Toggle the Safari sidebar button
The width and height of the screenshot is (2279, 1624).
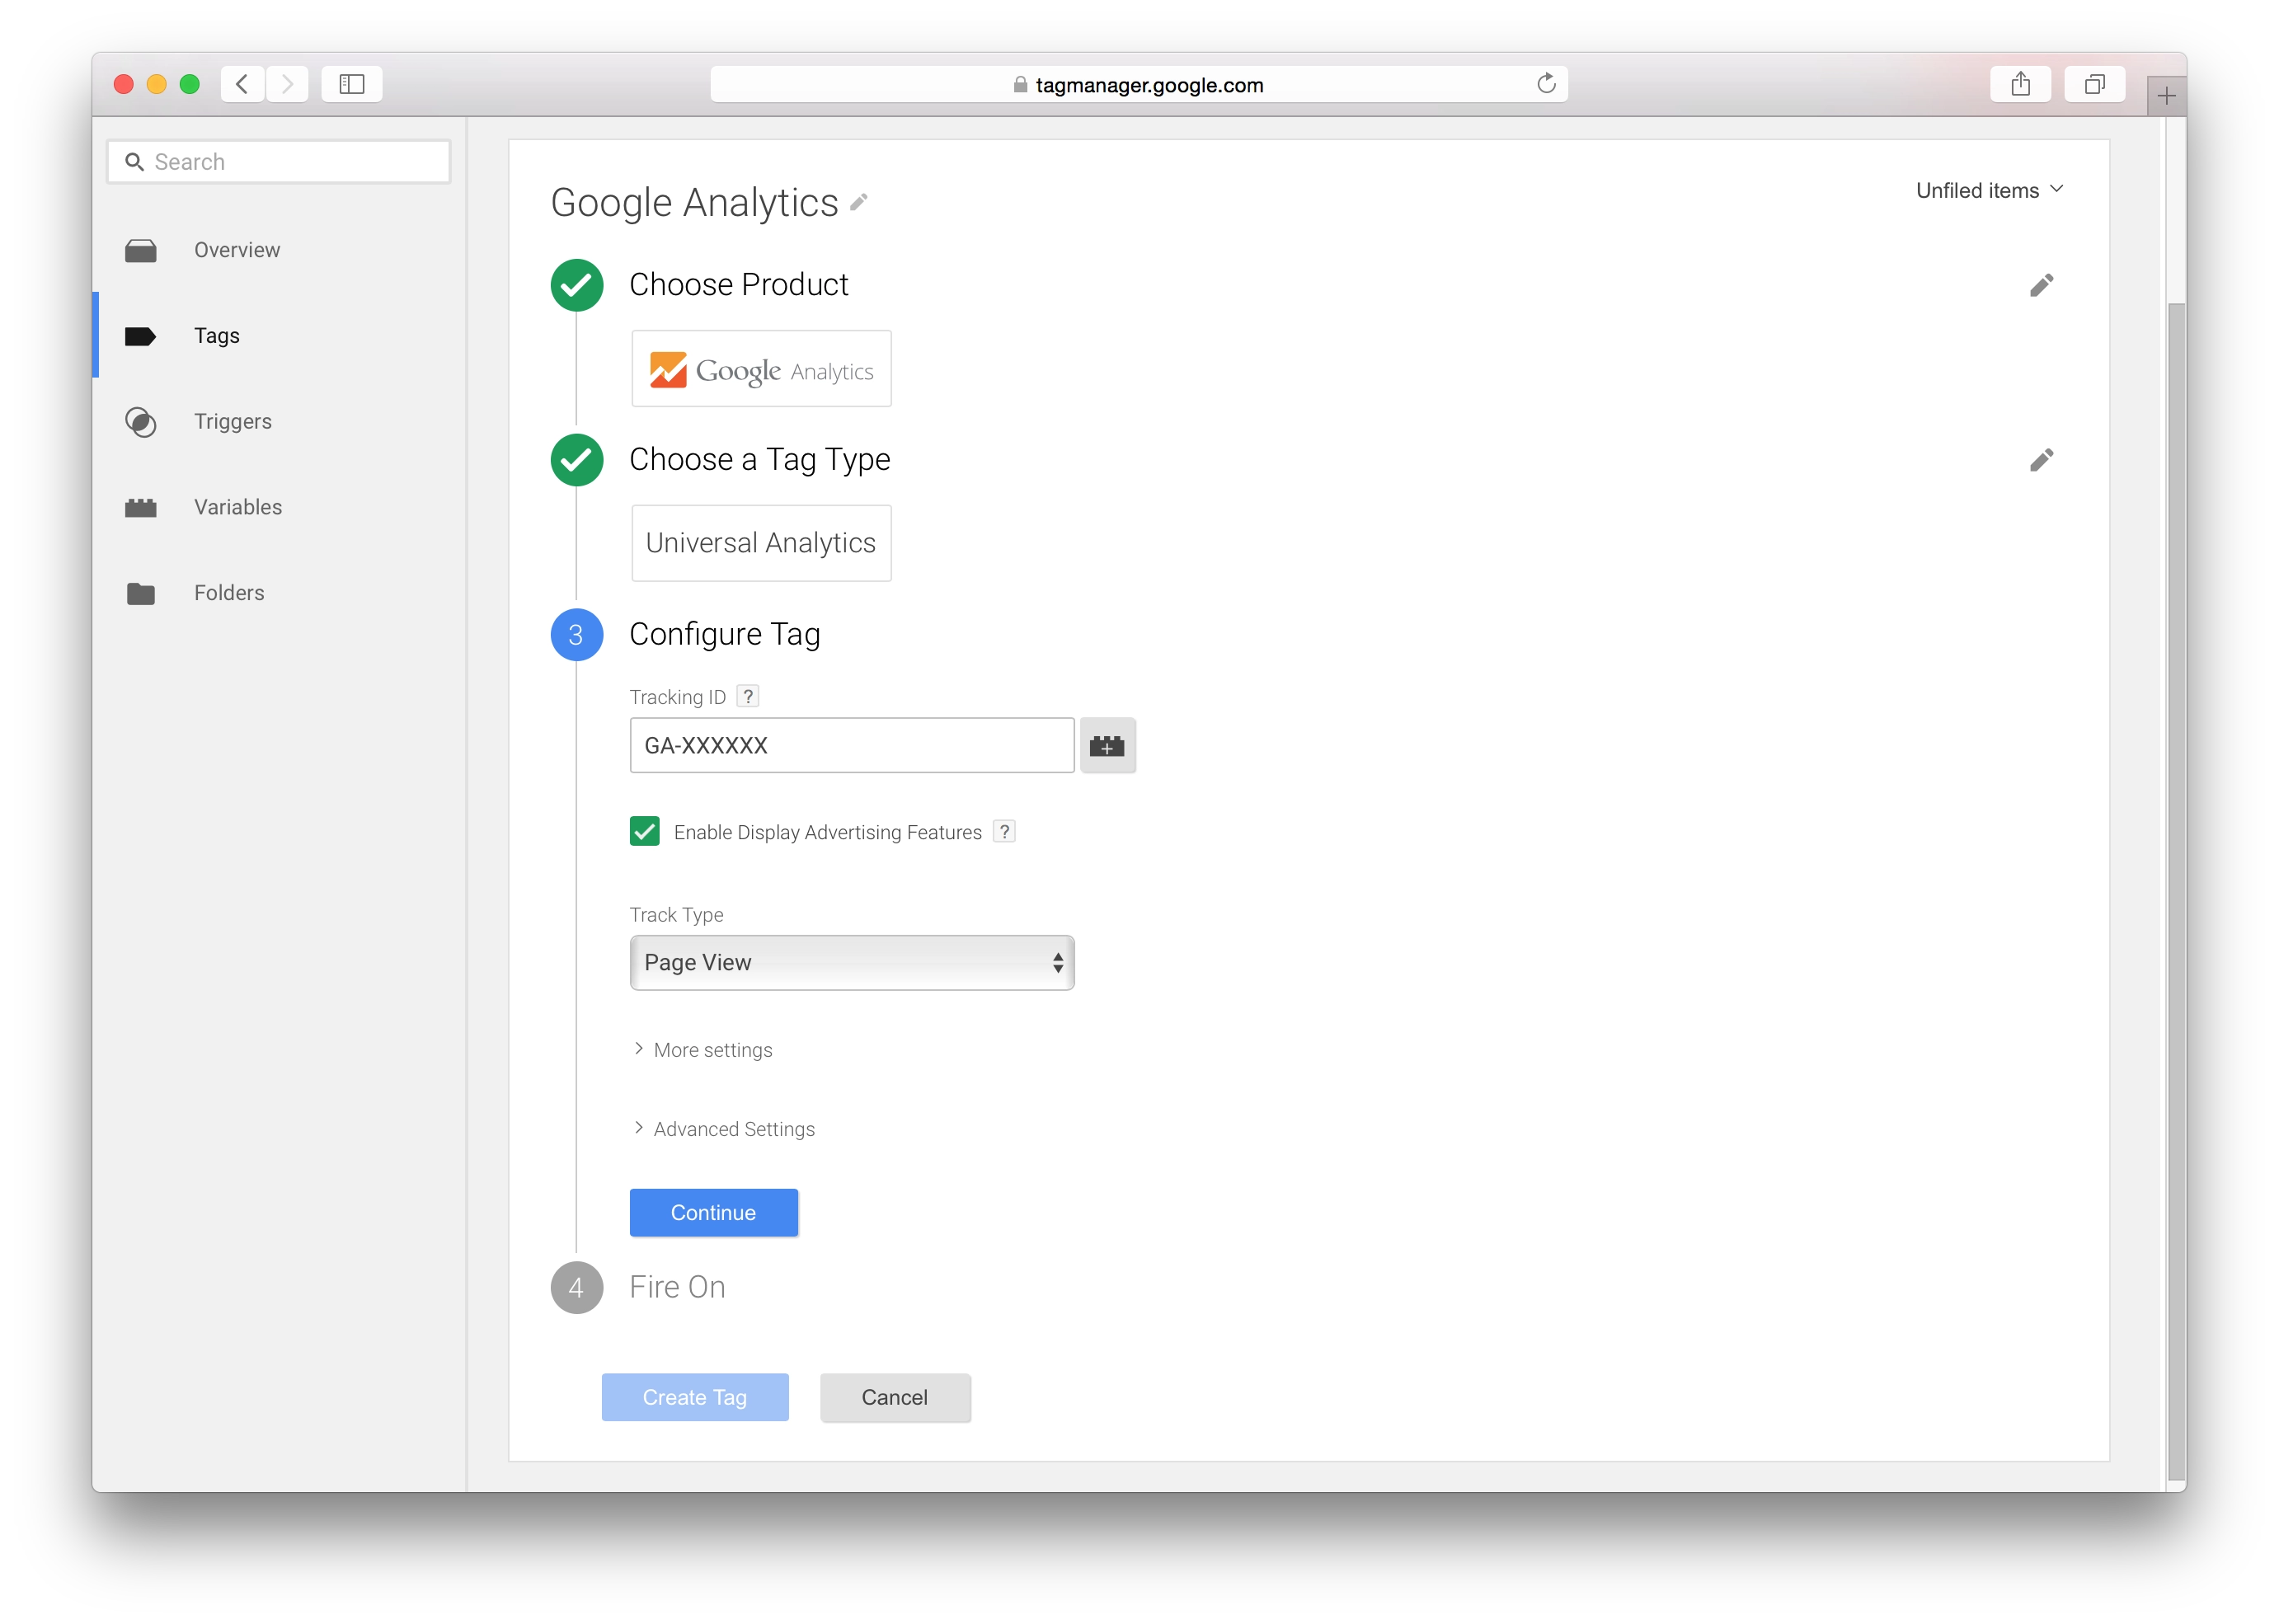click(x=351, y=84)
